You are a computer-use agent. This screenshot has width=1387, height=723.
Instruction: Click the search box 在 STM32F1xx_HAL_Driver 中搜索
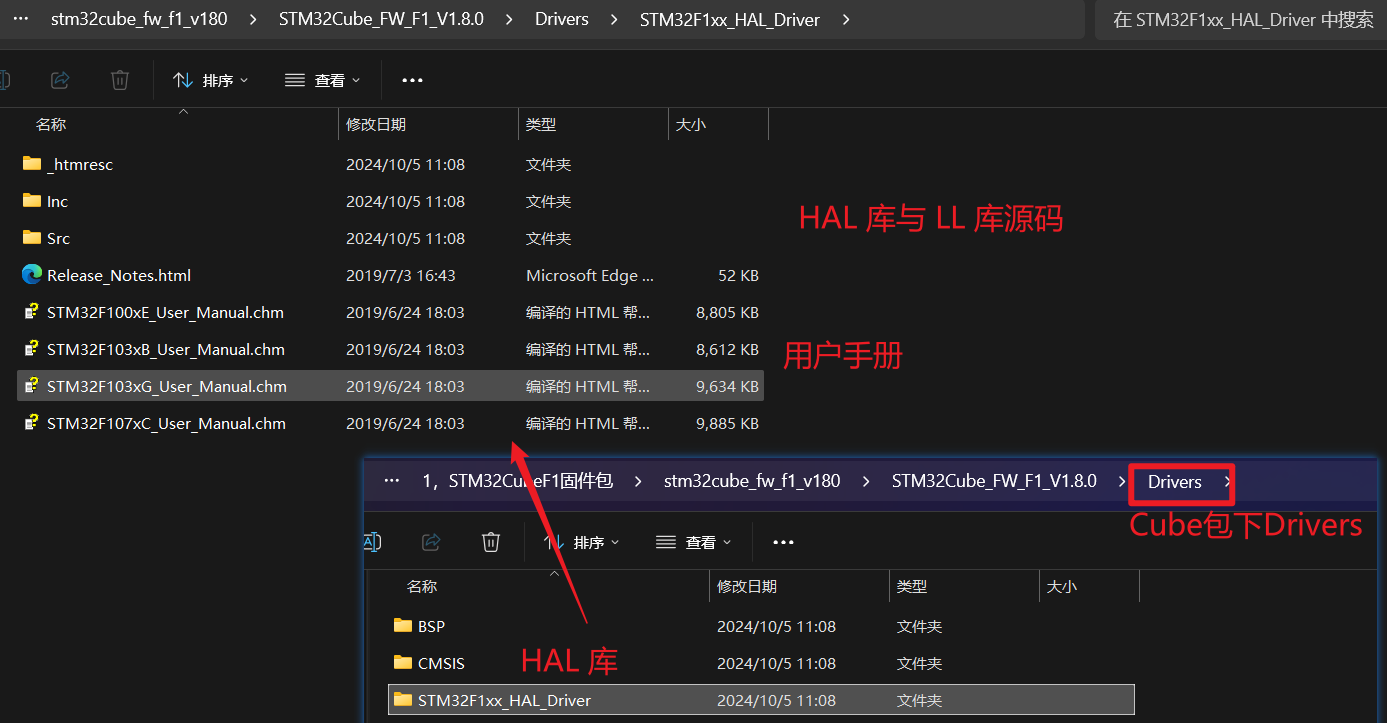(1243, 19)
